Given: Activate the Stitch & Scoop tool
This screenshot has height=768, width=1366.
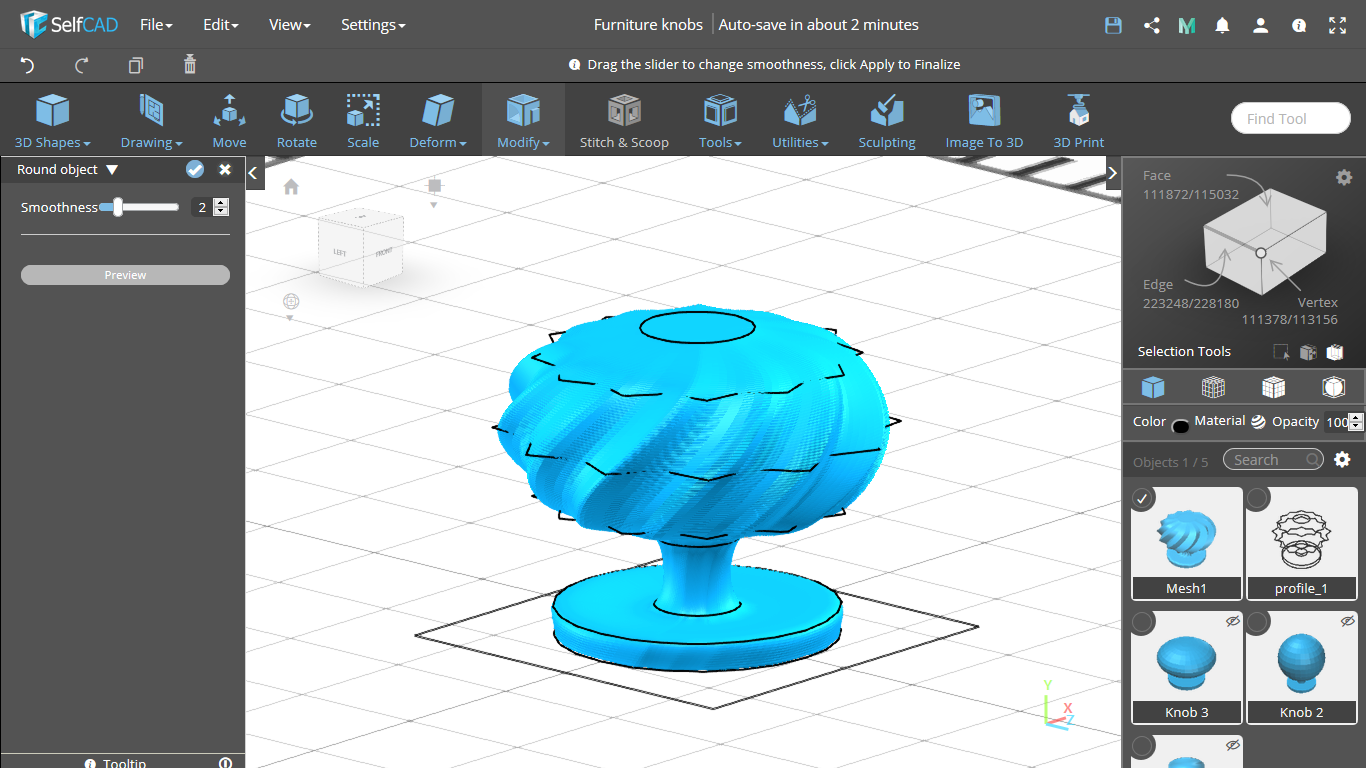Looking at the screenshot, I should tap(624, 120).
